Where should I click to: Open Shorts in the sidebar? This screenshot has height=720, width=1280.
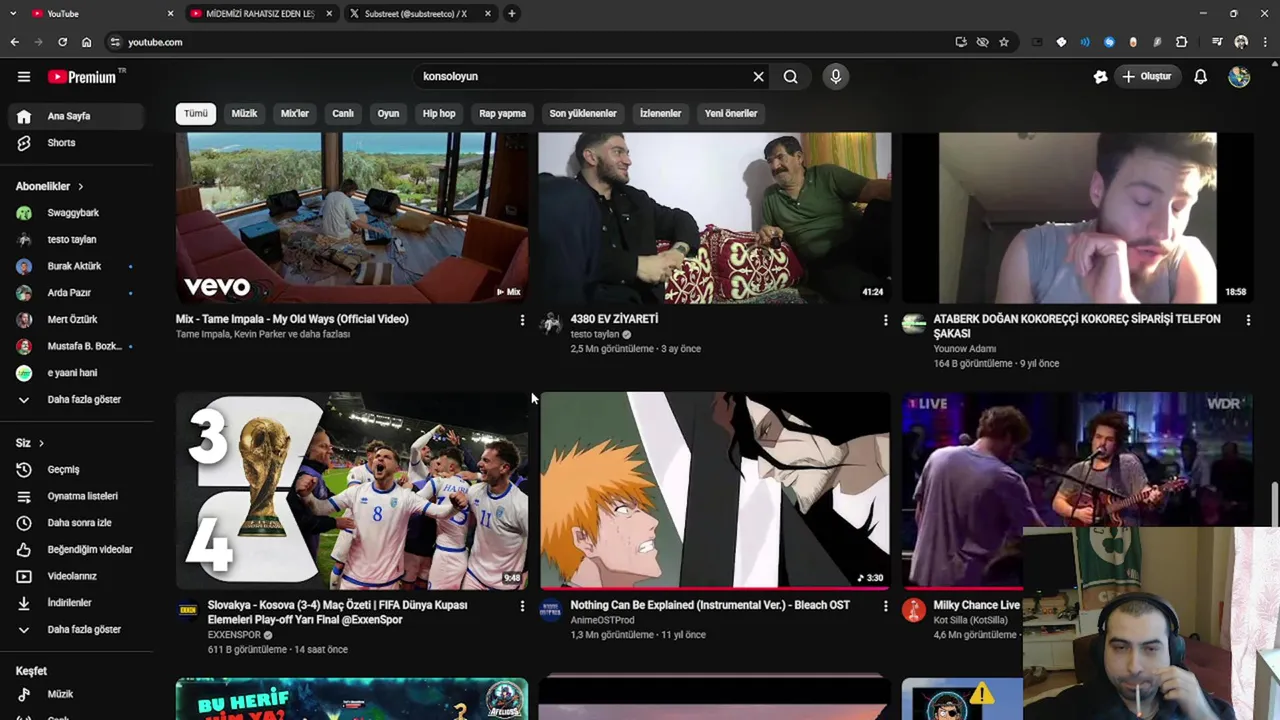pos(76,143)
